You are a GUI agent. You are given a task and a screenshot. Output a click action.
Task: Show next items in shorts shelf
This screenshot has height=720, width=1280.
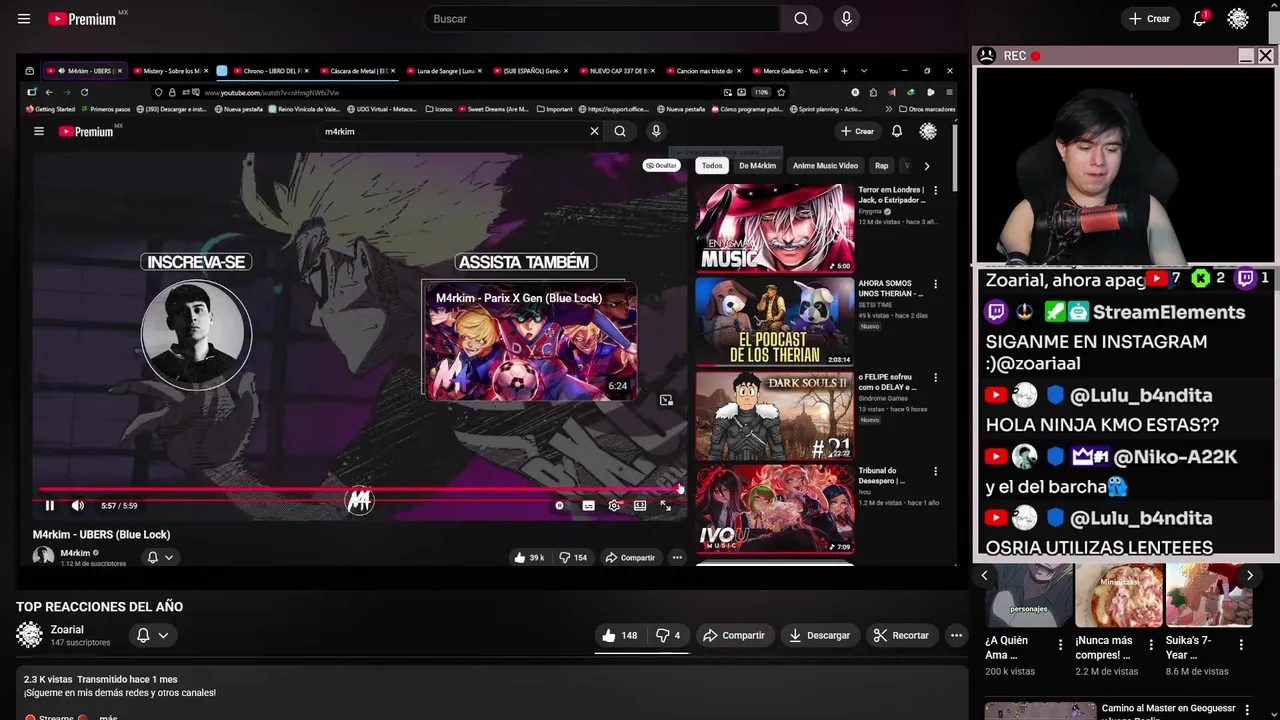point(1249,575)
